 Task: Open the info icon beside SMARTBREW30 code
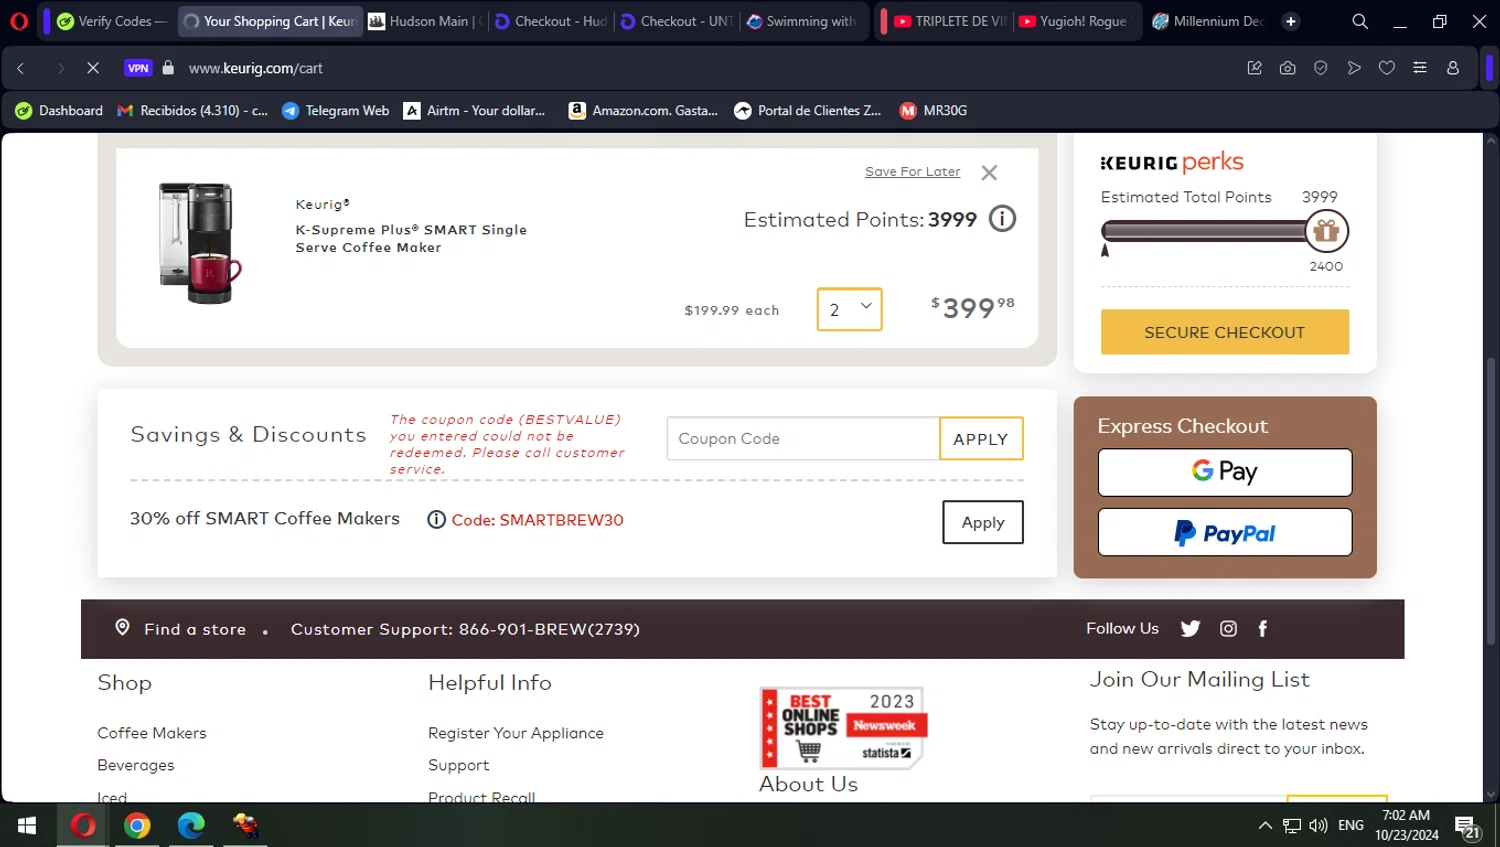point(436,520)
